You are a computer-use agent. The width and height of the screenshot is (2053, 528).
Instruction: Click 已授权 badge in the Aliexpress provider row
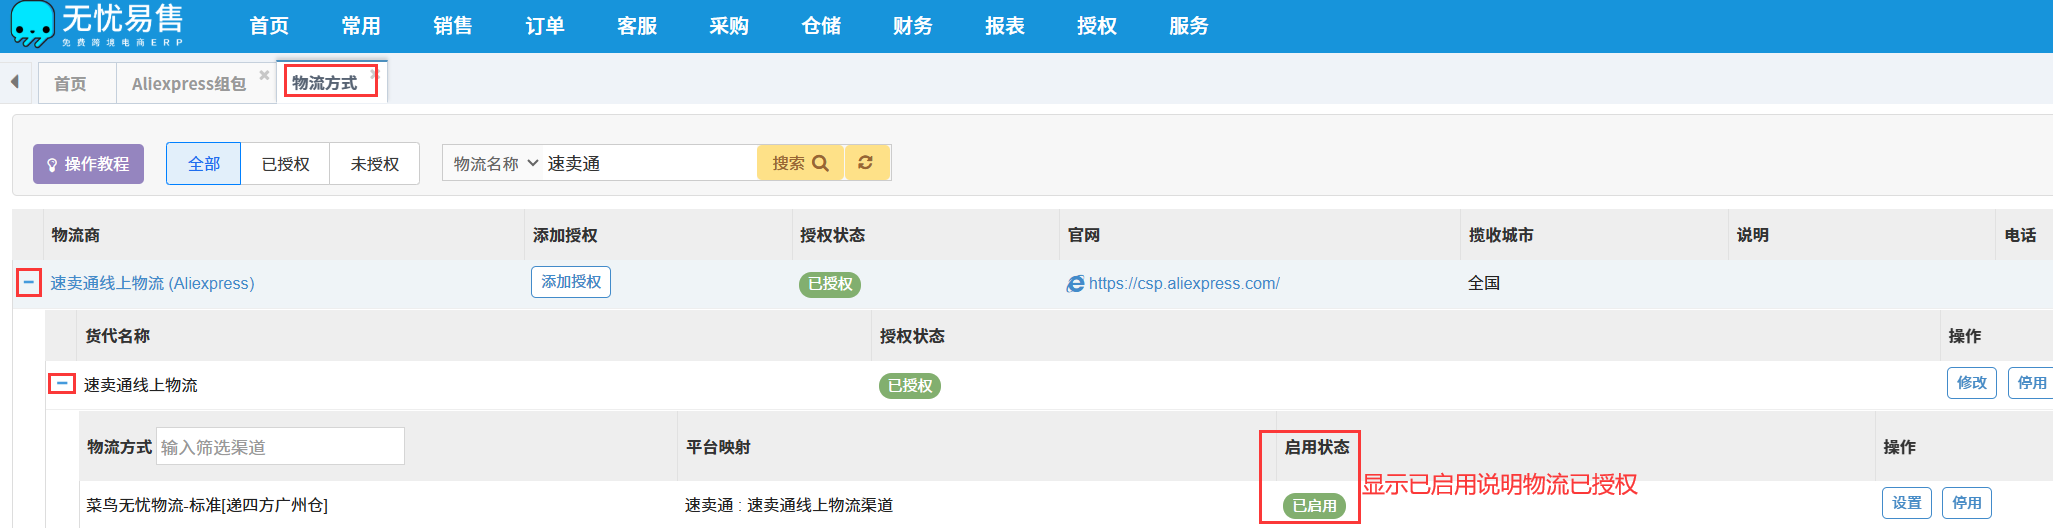[830, 284]
